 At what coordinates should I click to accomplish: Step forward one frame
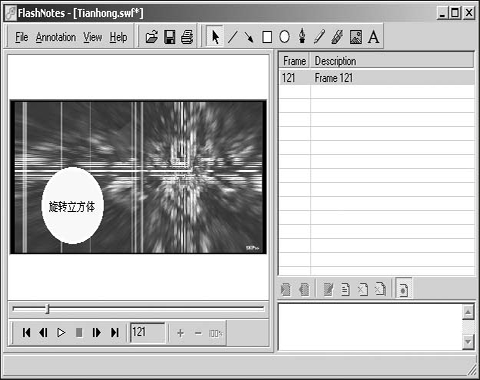pos(96,332)
